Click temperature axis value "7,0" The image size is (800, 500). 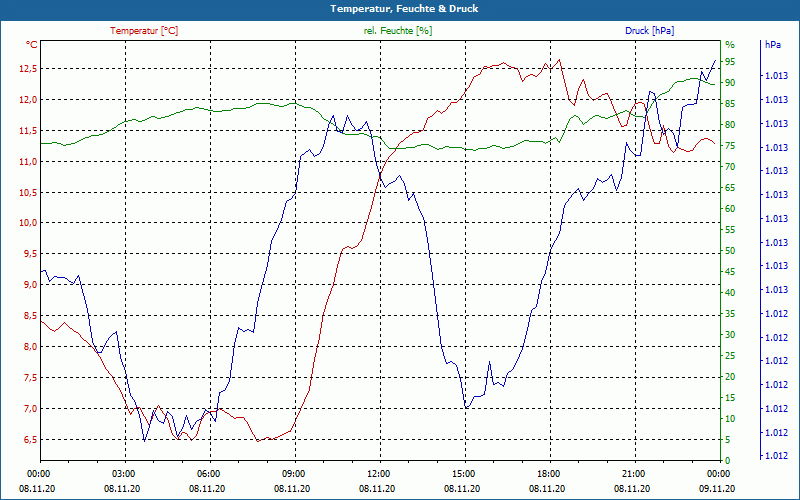coord(31,409)
